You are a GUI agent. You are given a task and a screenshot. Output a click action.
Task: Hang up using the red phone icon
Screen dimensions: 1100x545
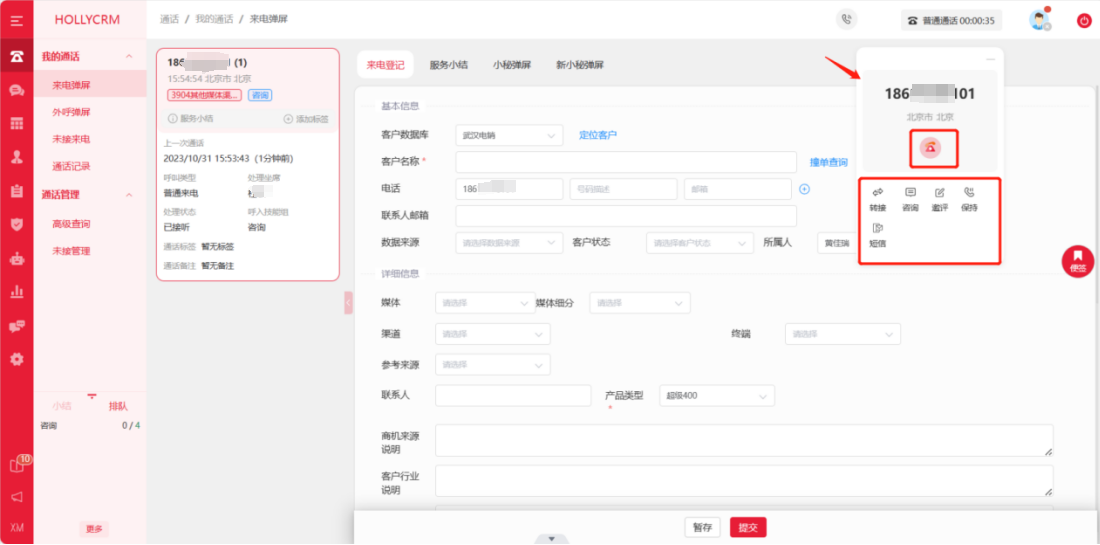(931, 148)
